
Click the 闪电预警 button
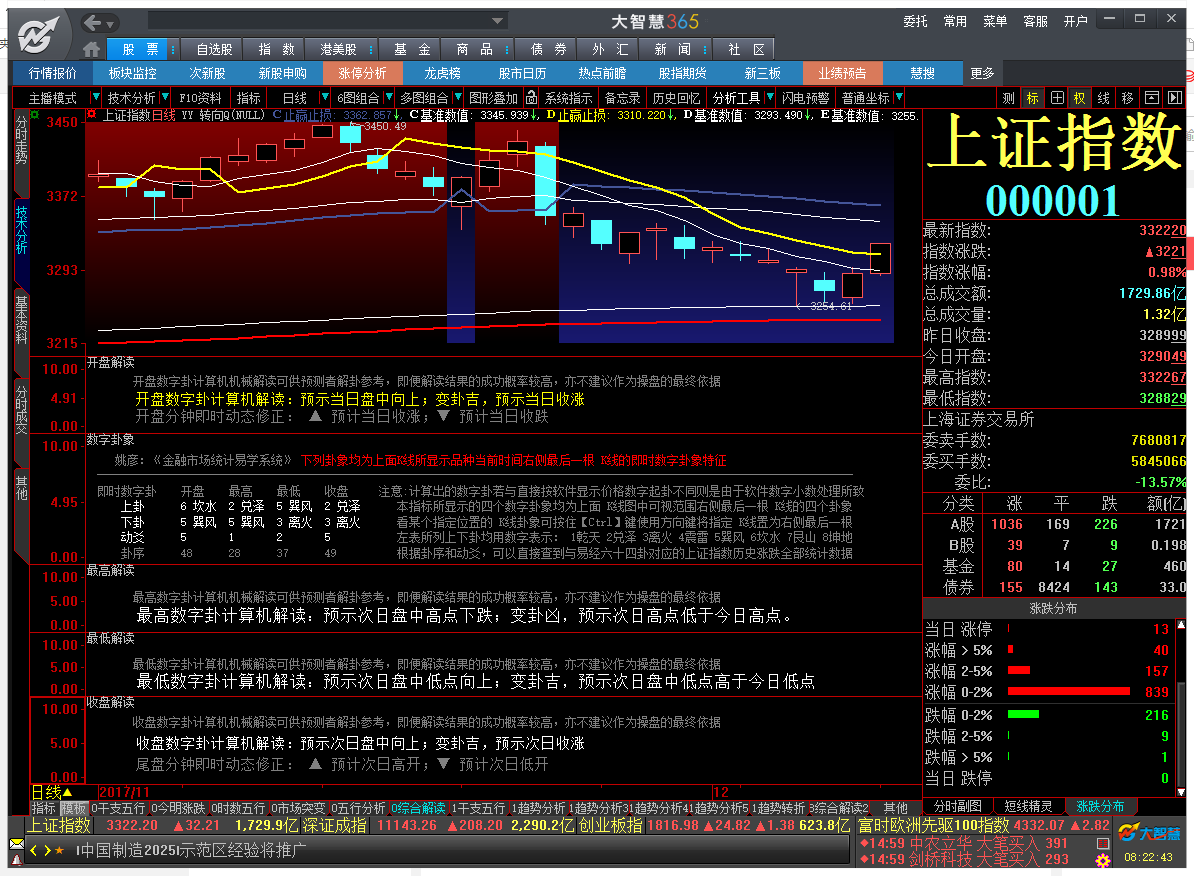click(x=806, y=98)
